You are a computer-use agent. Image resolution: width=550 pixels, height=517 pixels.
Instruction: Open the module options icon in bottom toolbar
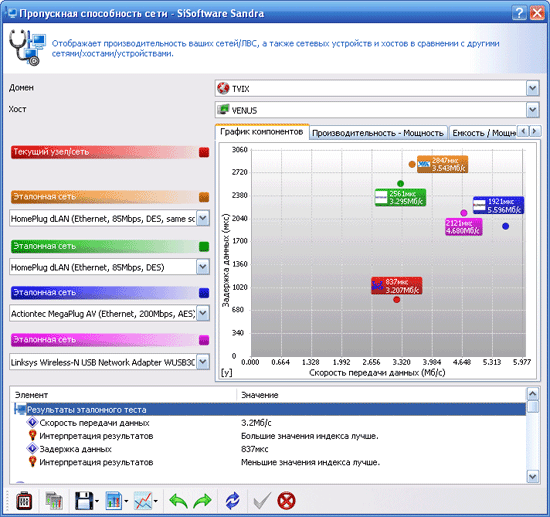coord(24,501)
